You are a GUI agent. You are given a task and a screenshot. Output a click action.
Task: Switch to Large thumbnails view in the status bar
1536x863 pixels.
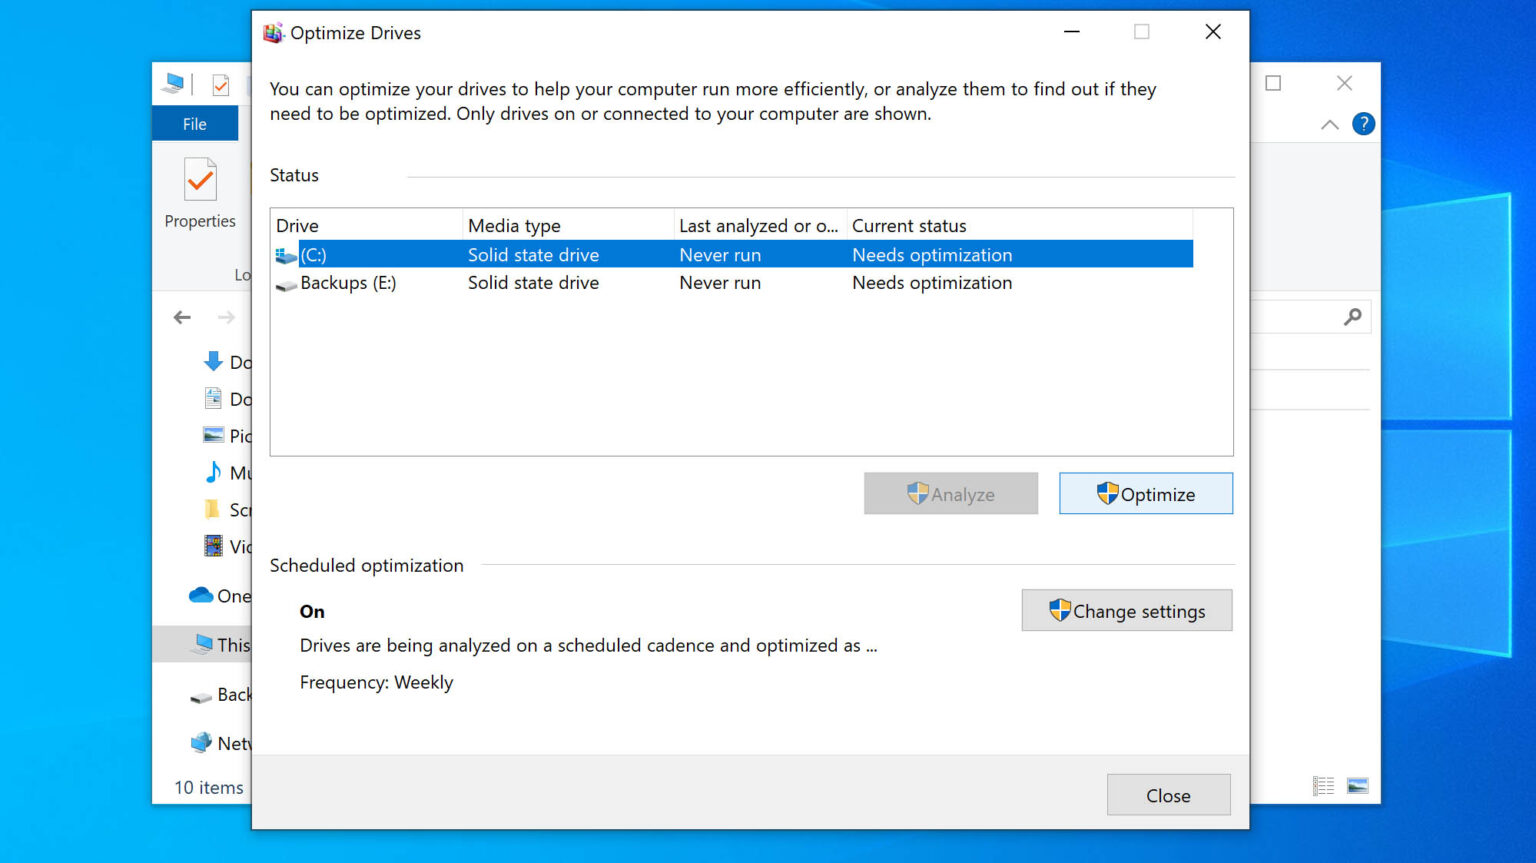[x=1357, y=786]
